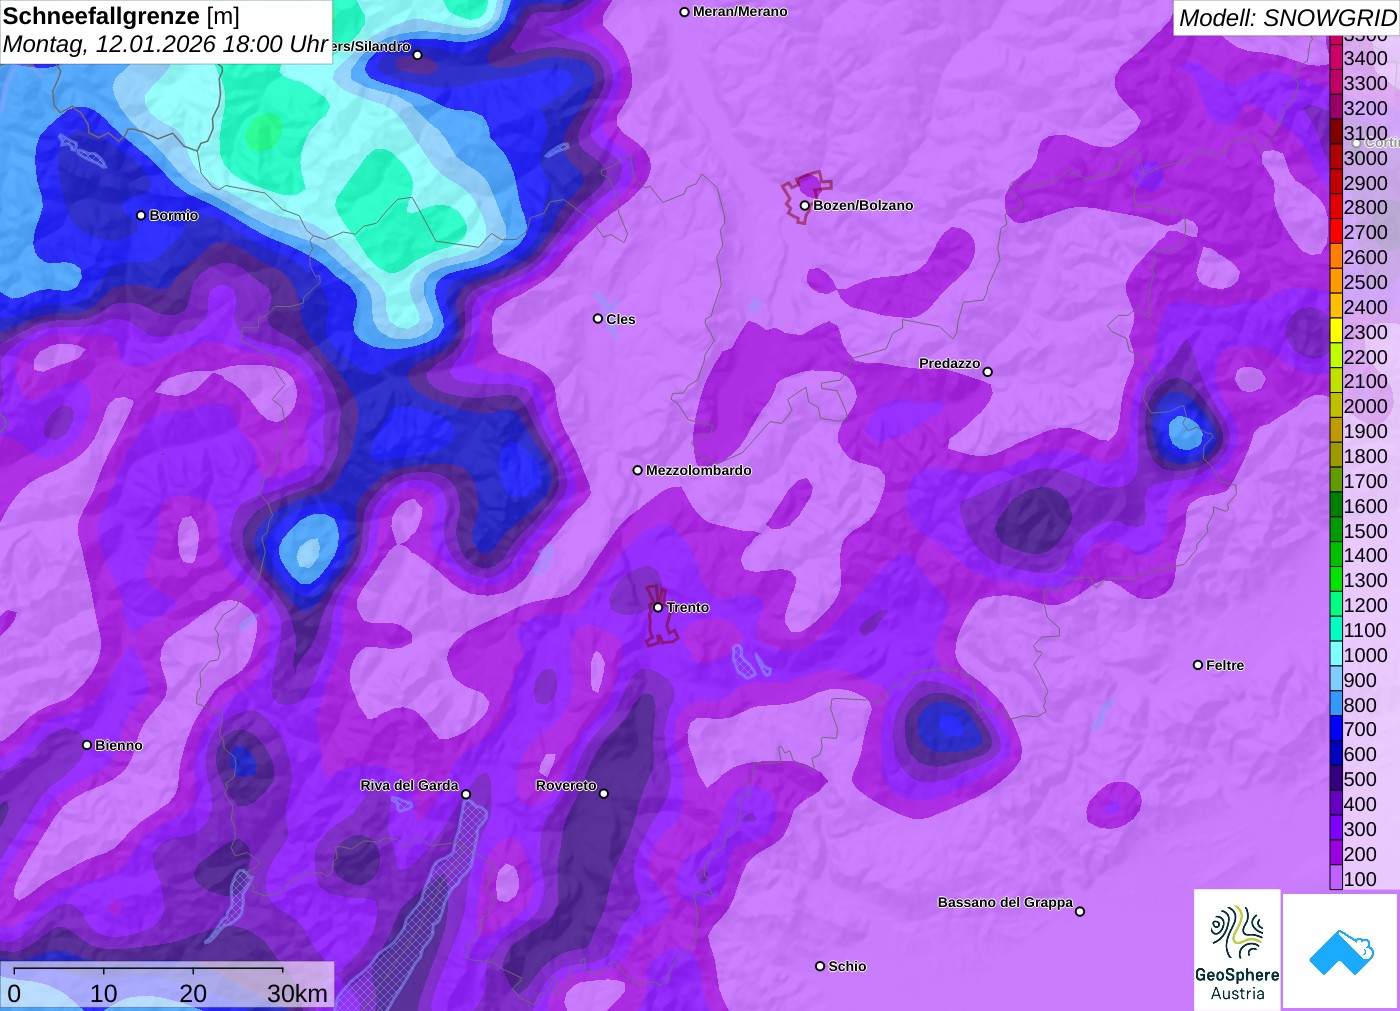Click the legend value '2000'
Screen dimensions: 1400x1011
(x=1365, y=406)
